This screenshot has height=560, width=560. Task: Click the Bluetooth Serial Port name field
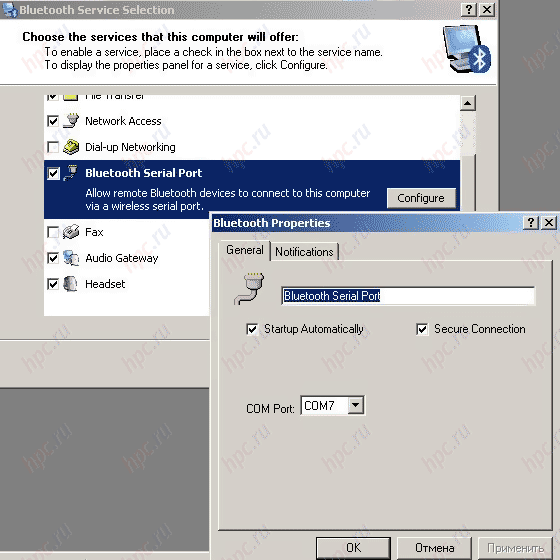[x=408, y=296]
